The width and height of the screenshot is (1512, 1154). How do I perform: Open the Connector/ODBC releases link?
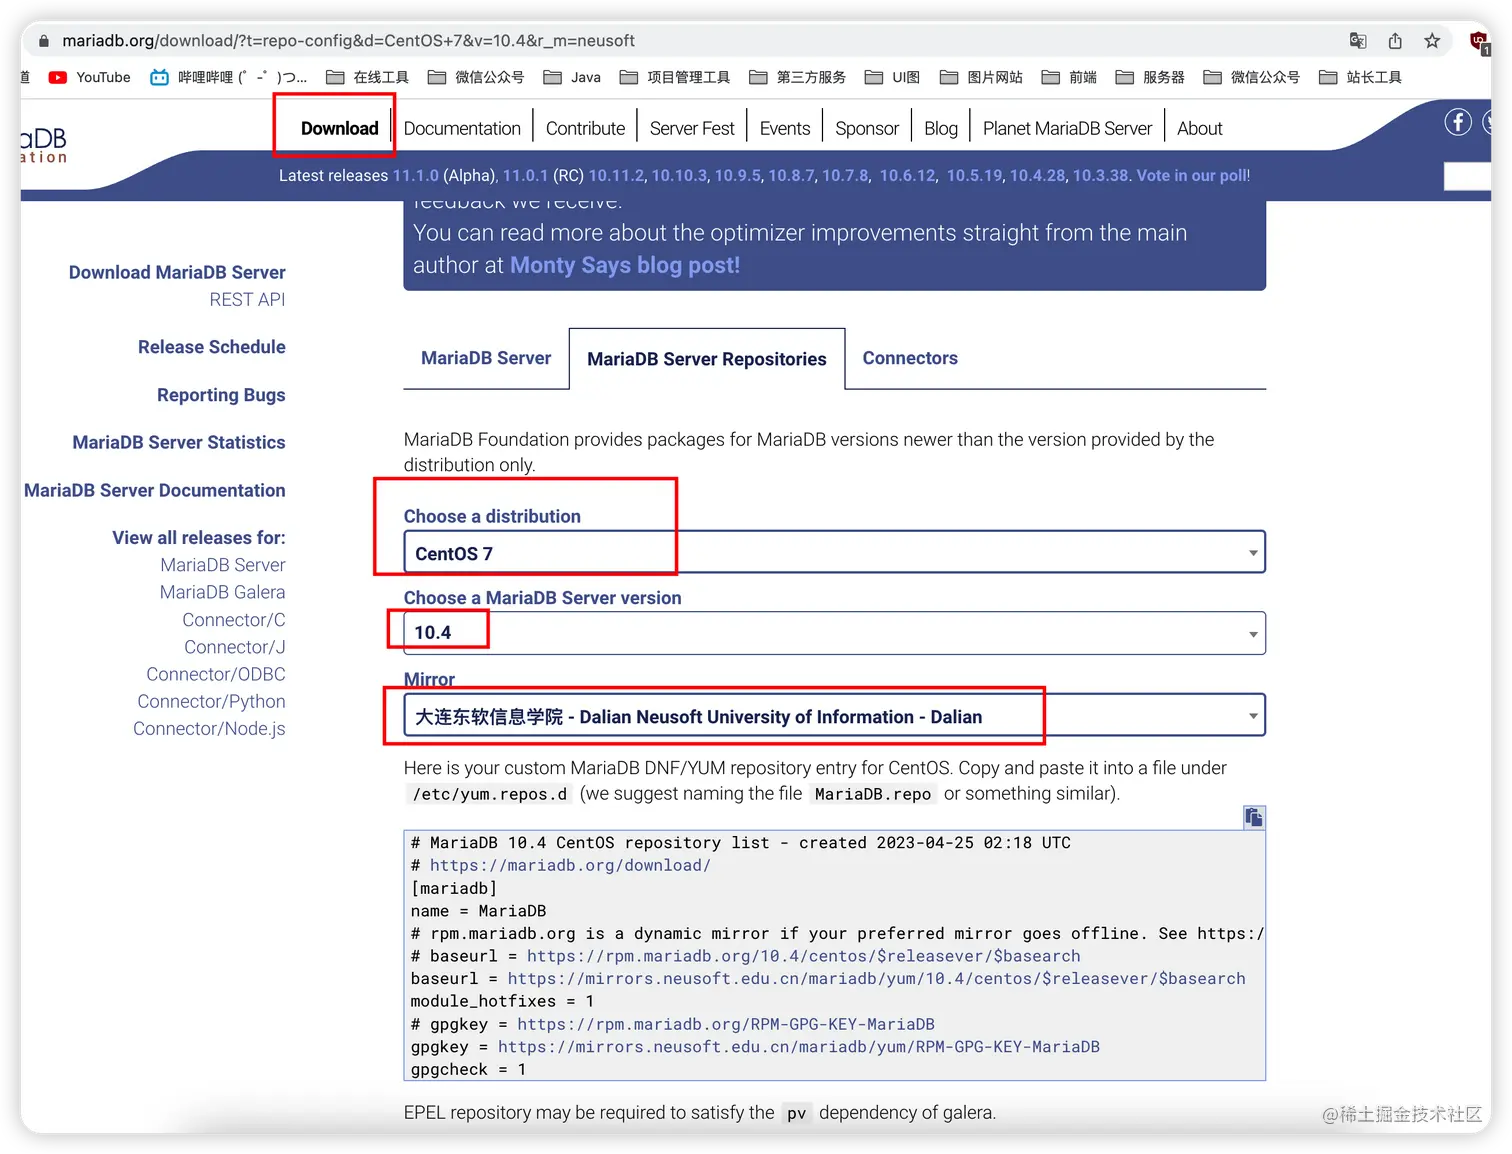click(216, 674)
